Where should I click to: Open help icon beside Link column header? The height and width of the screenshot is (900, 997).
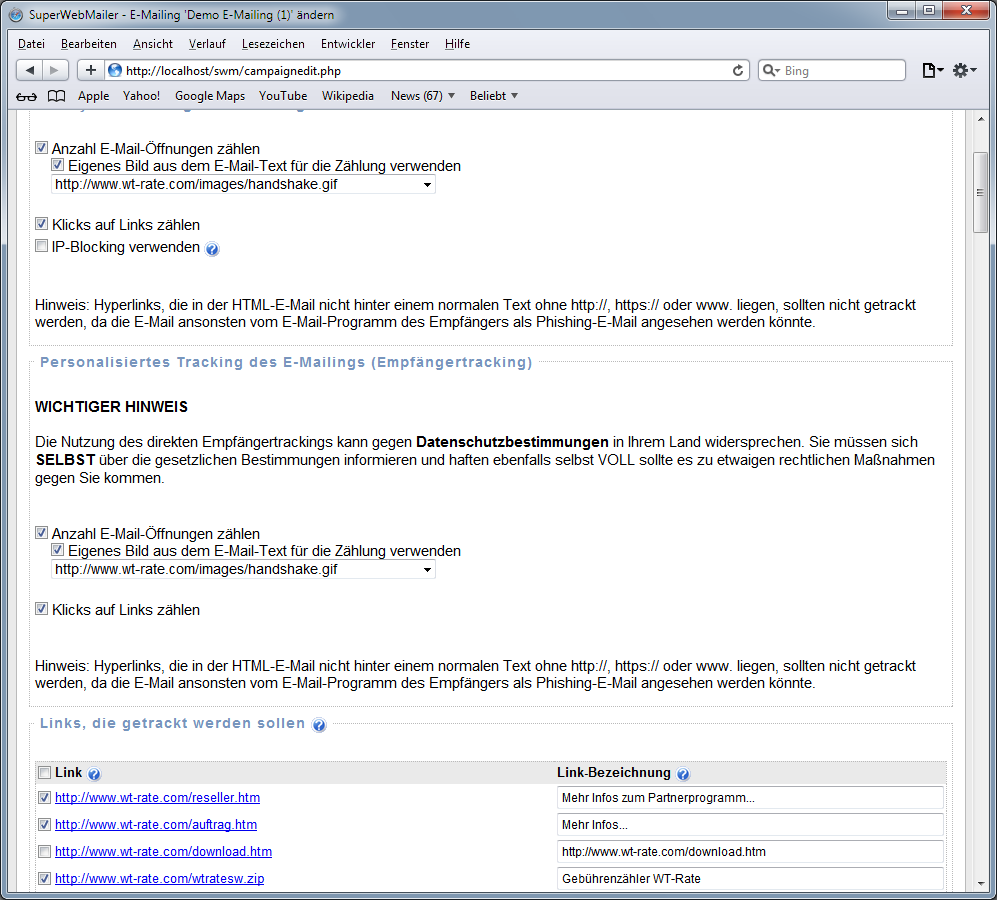pyautogui.click(x=94, y=773)
